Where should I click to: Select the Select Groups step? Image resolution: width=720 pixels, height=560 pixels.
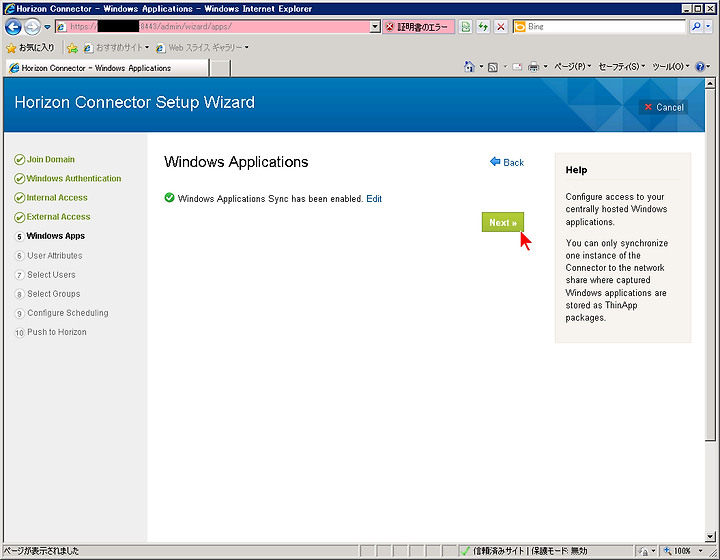coord(48,294)
